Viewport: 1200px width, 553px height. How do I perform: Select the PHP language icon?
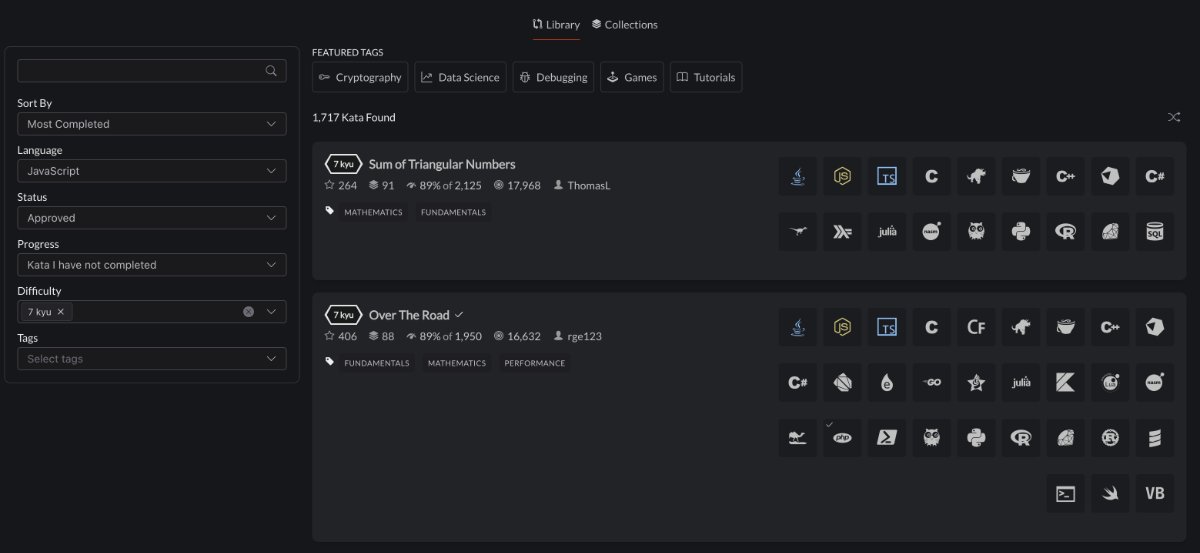click(x=842, y=437)
